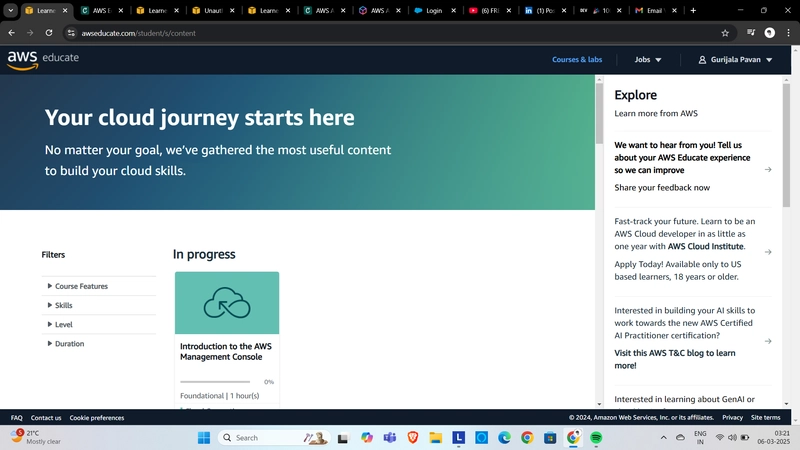Click the Foundational | 1 hour(s) text
The height and width of the screenshot is (450, 800).
pyautogui.click(x=219, y=396)
